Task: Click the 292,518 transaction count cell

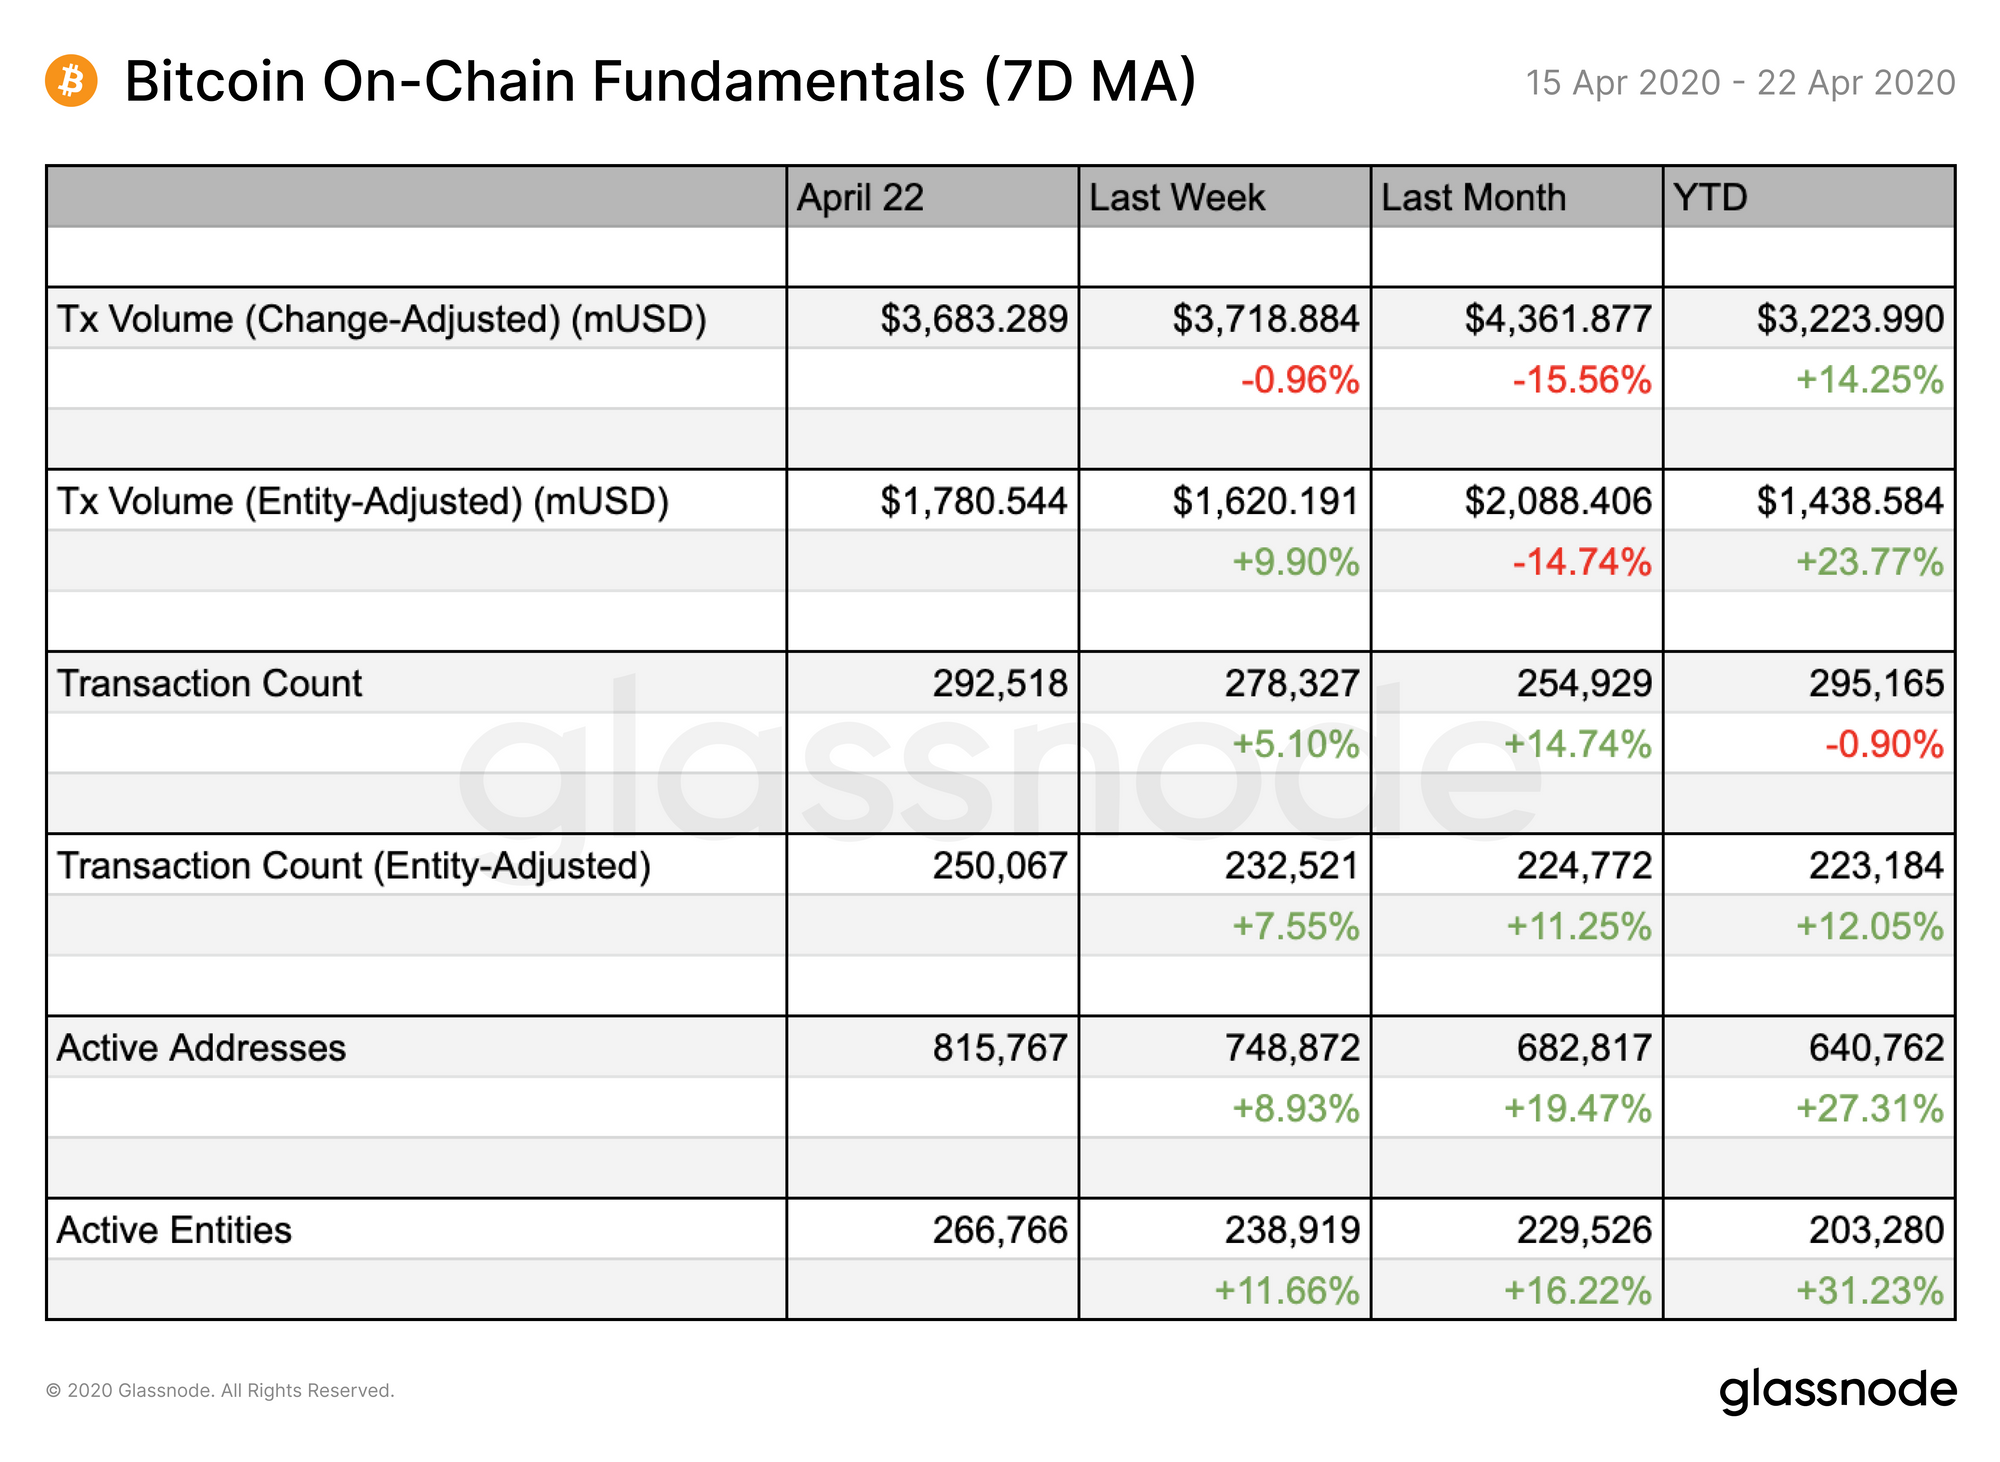Action: (x=1000, y=683)
